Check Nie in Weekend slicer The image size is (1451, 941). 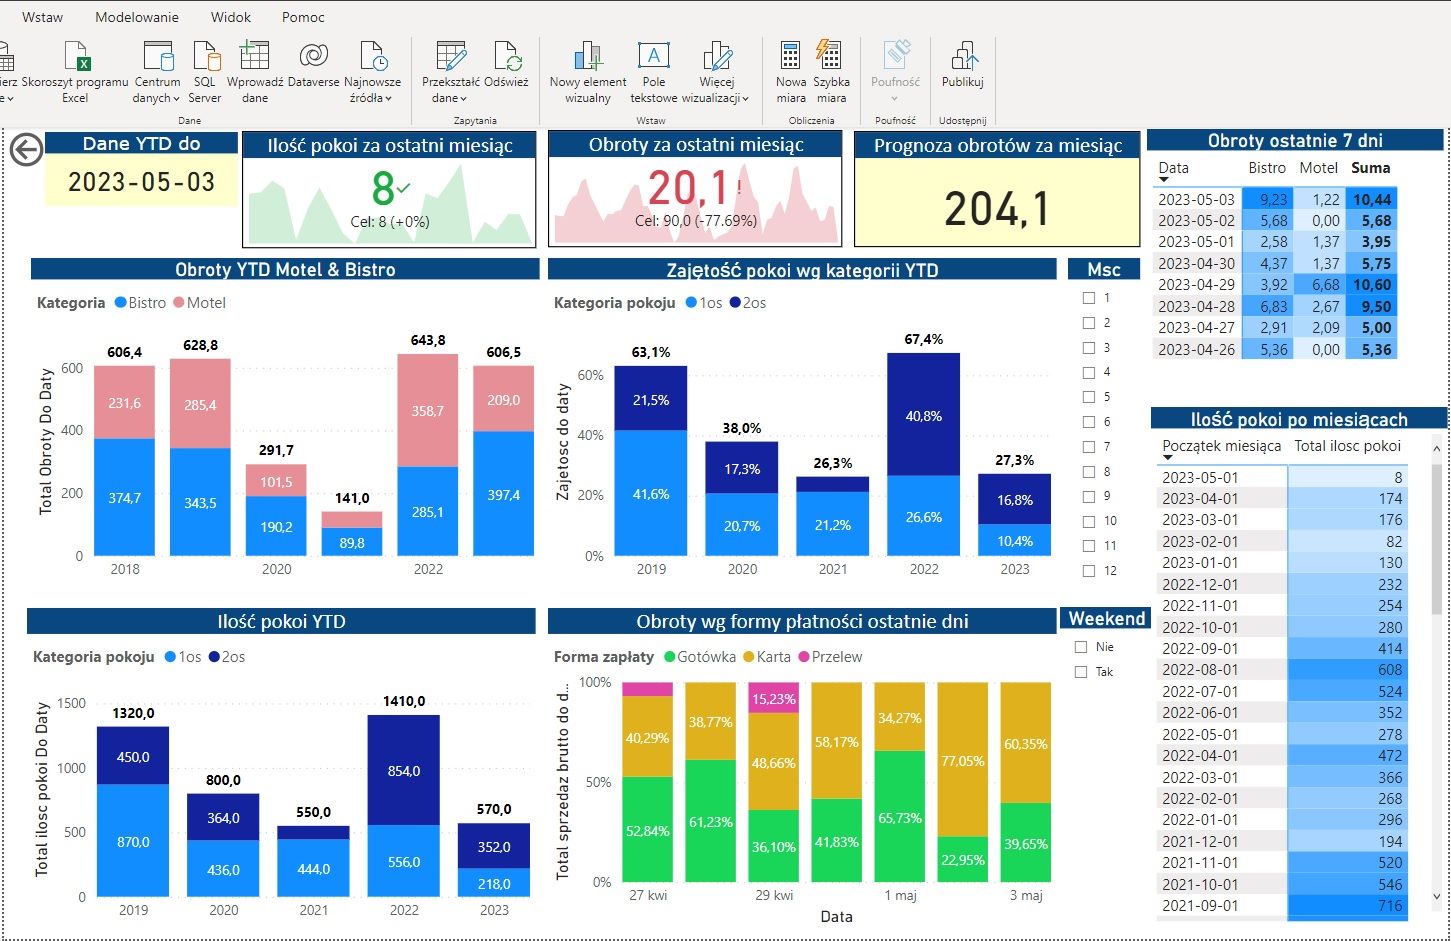(1081, 647)
